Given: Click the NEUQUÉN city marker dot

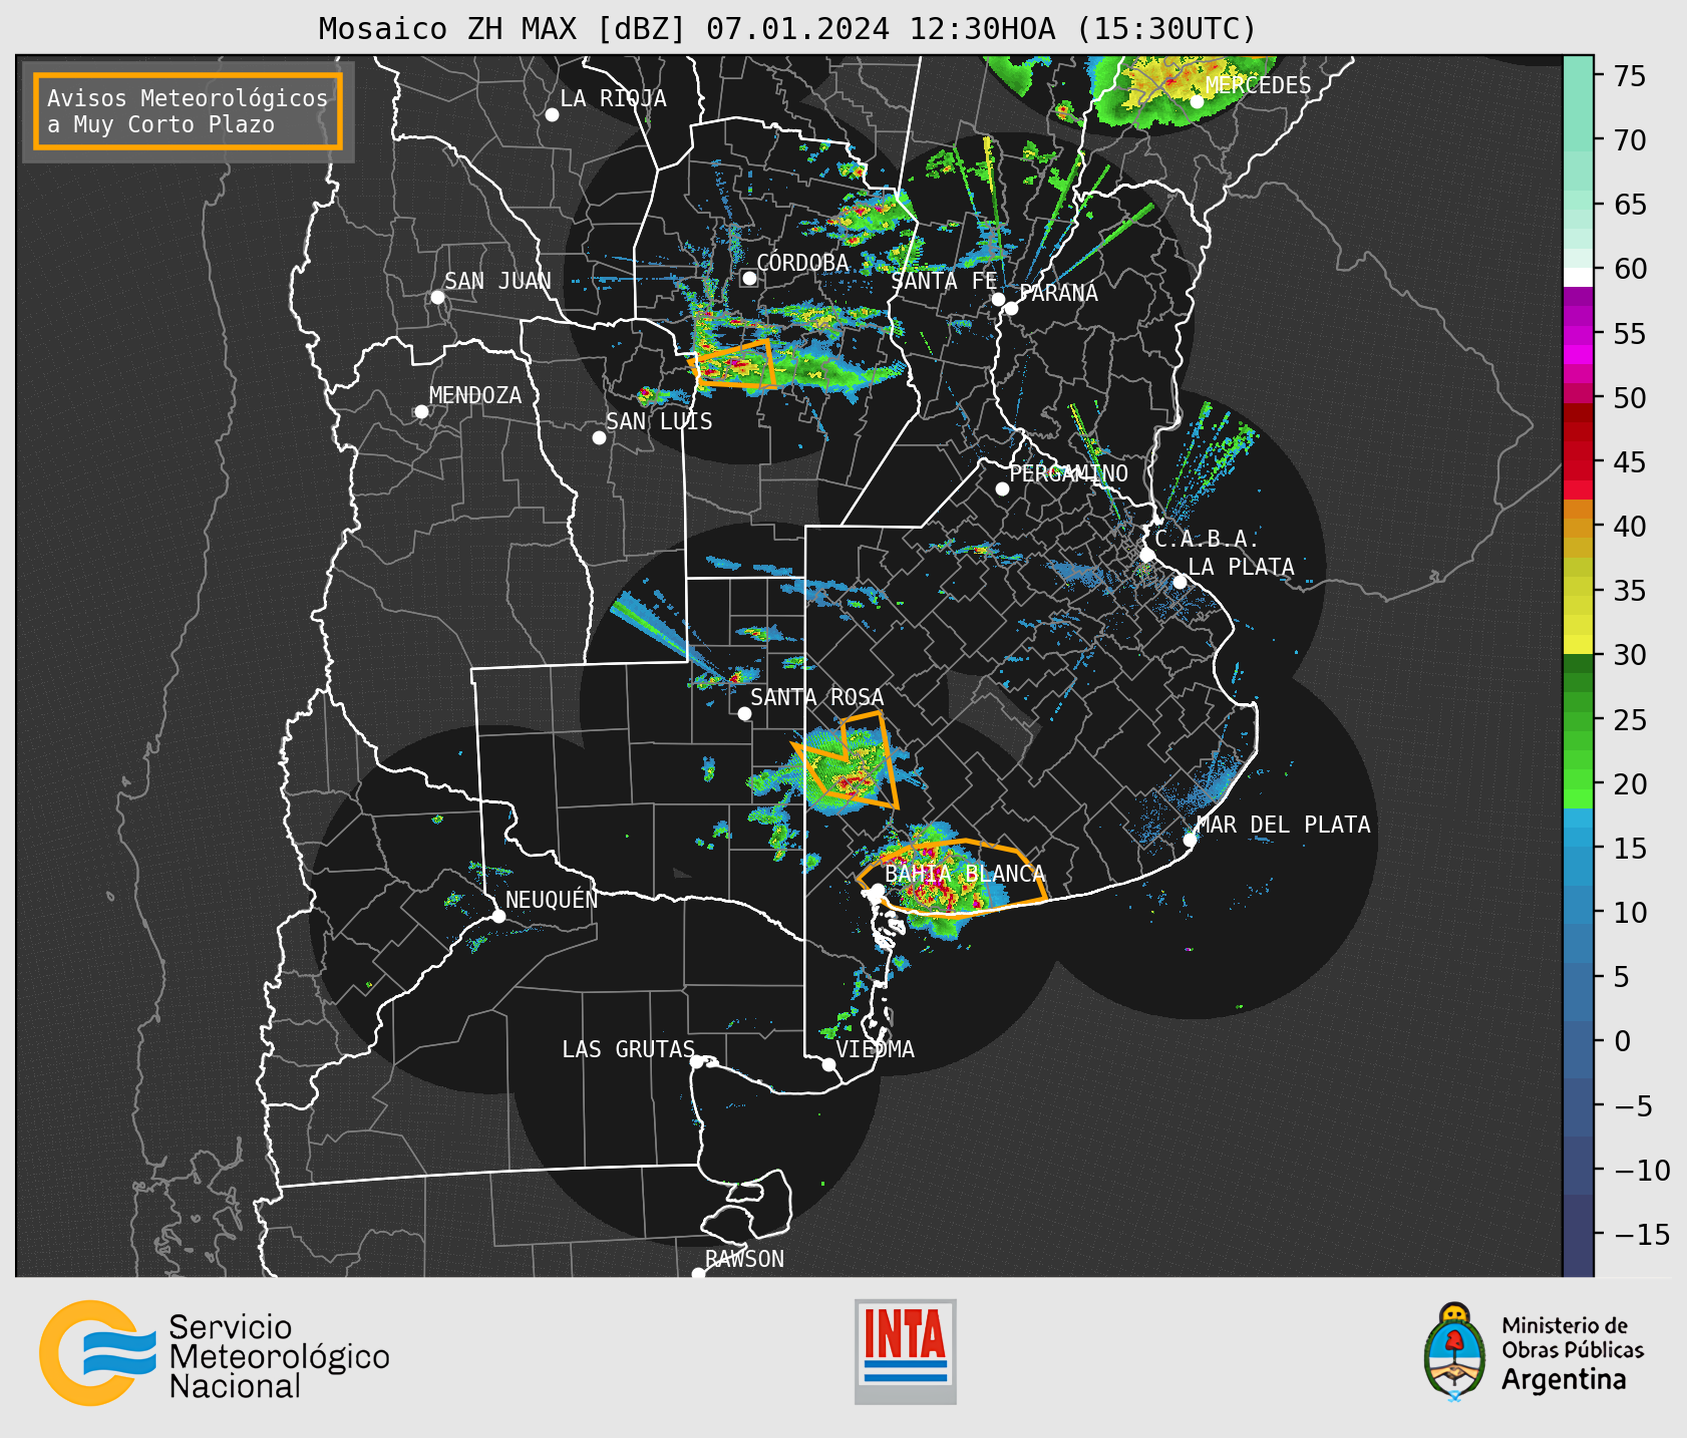Looking at the screenshot, I should coord(498,916).
